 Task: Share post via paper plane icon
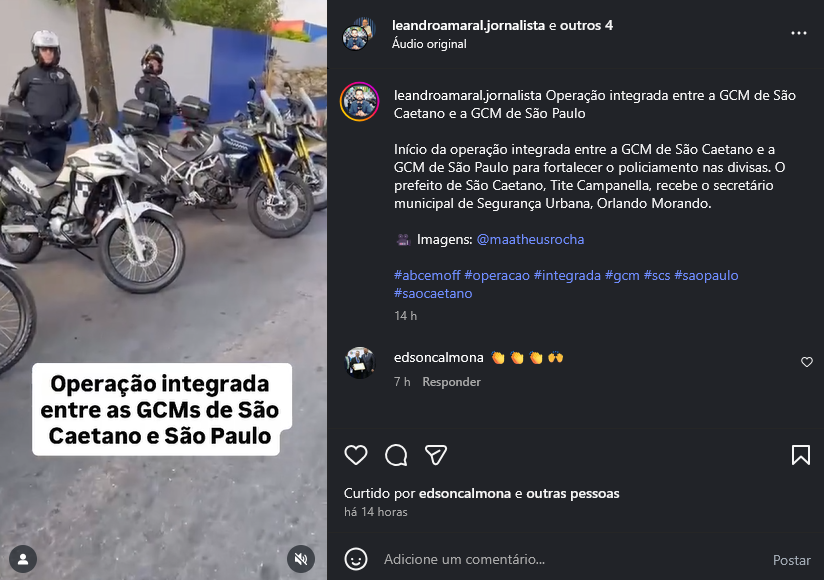[x=436, y=455]
